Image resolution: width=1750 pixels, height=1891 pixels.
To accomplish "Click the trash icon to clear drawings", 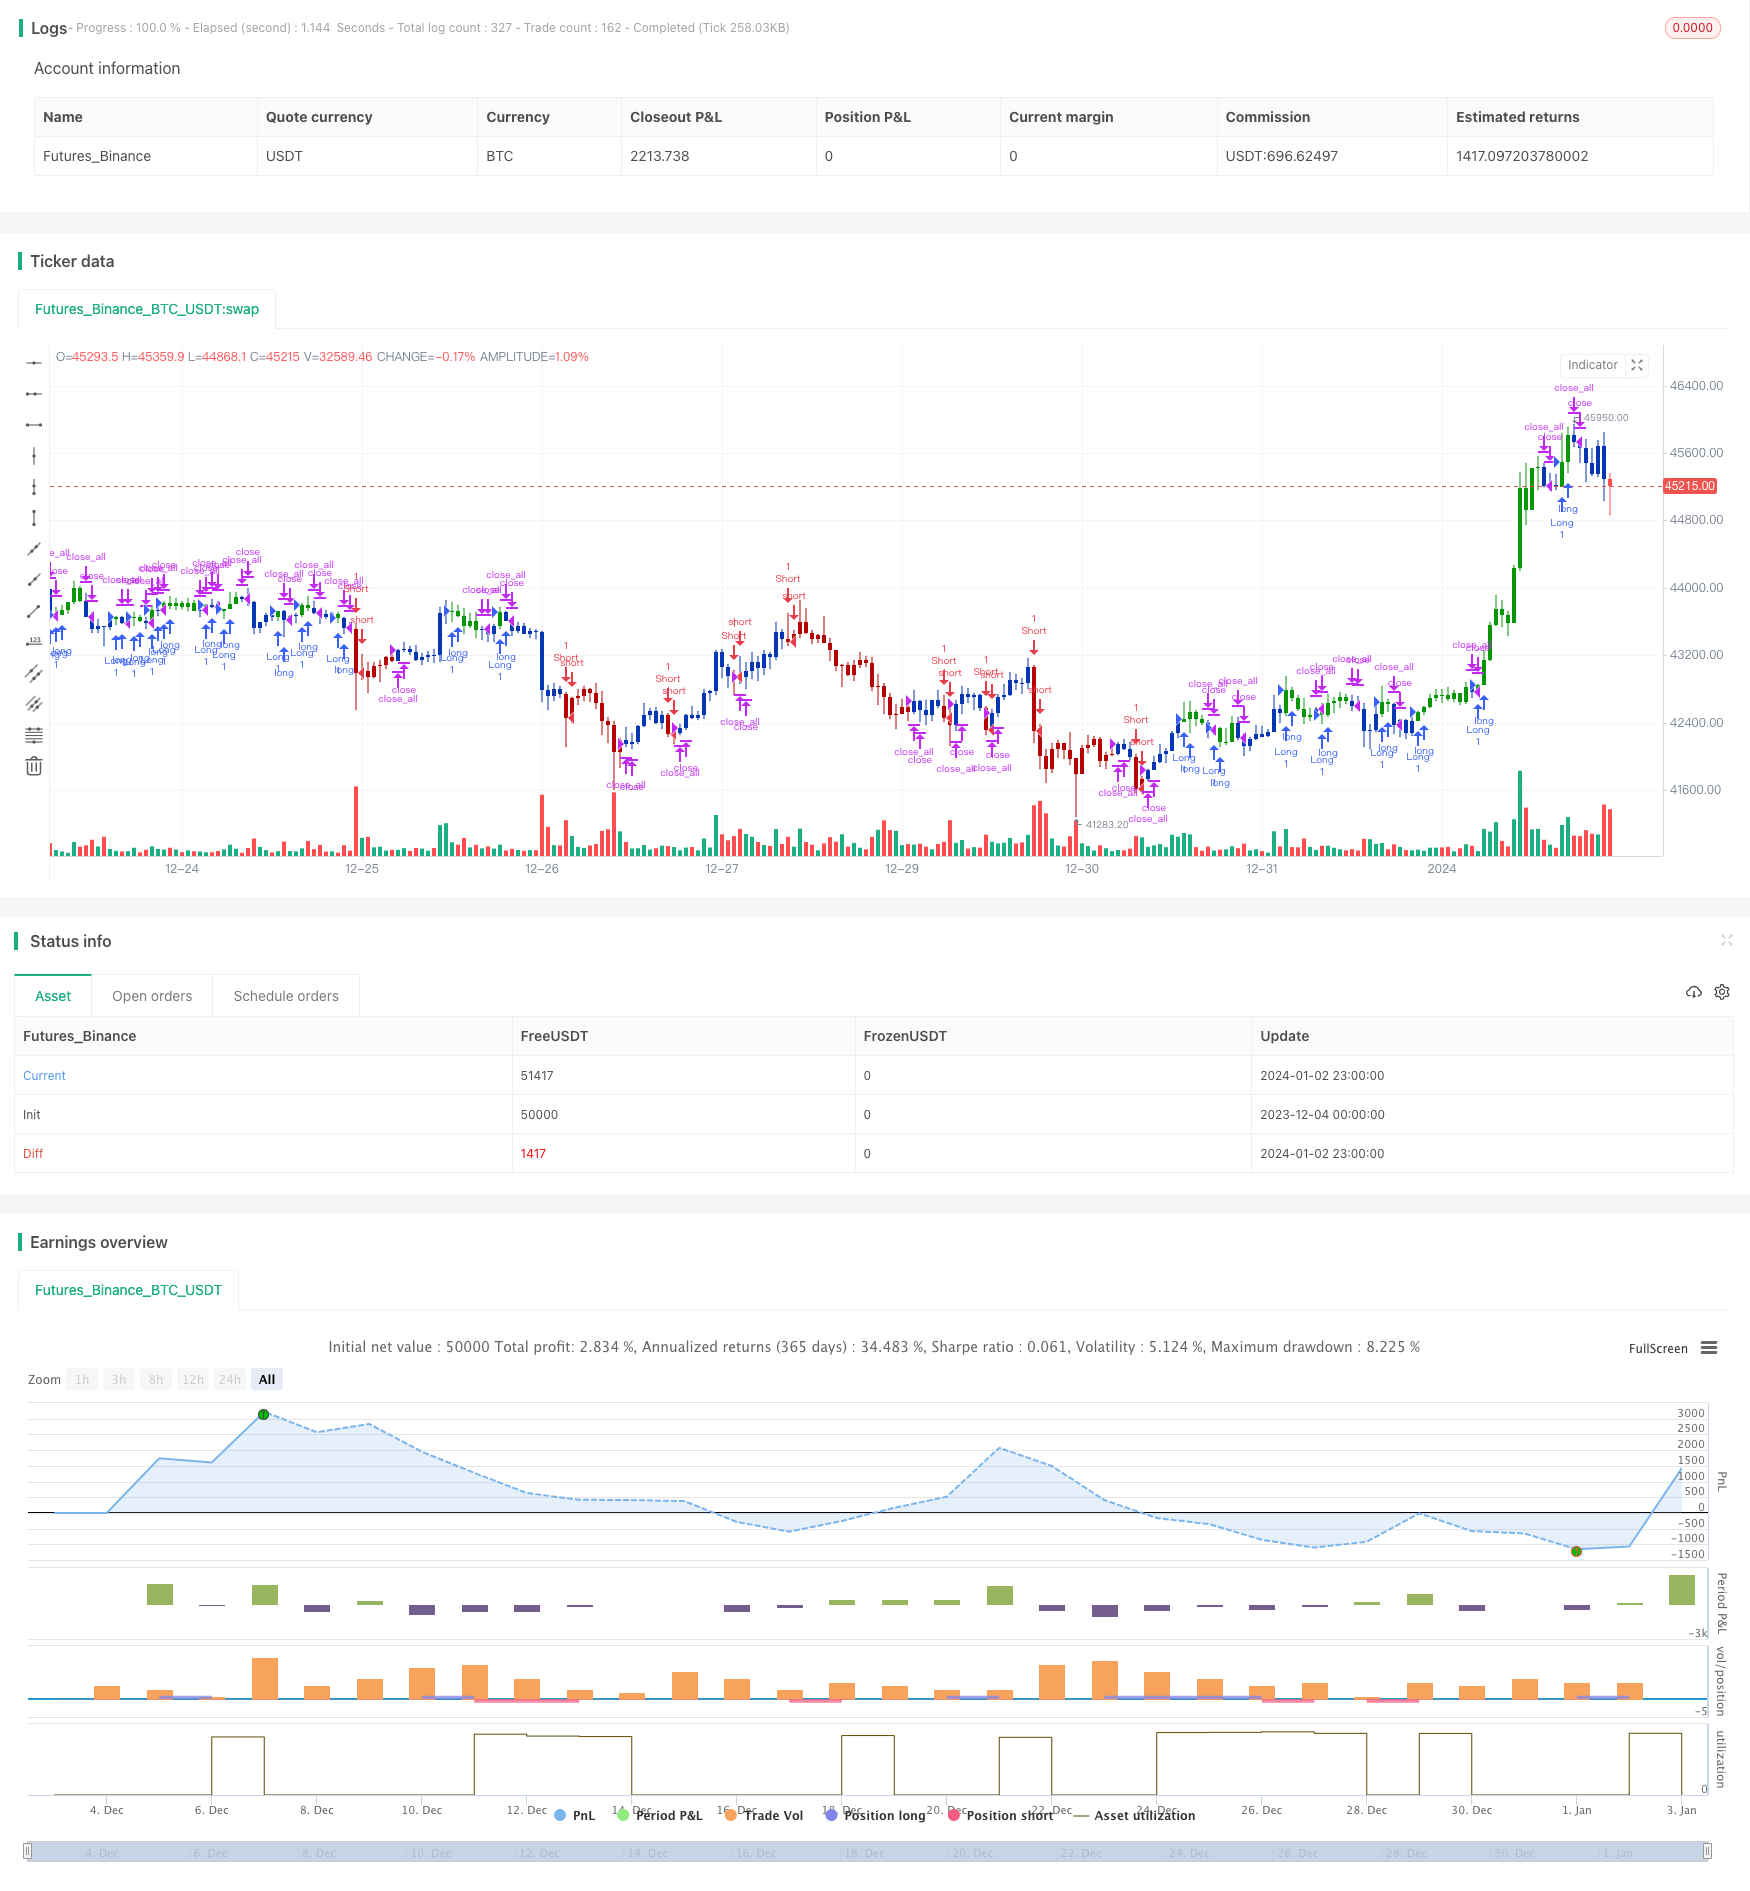I will (34, 766).
